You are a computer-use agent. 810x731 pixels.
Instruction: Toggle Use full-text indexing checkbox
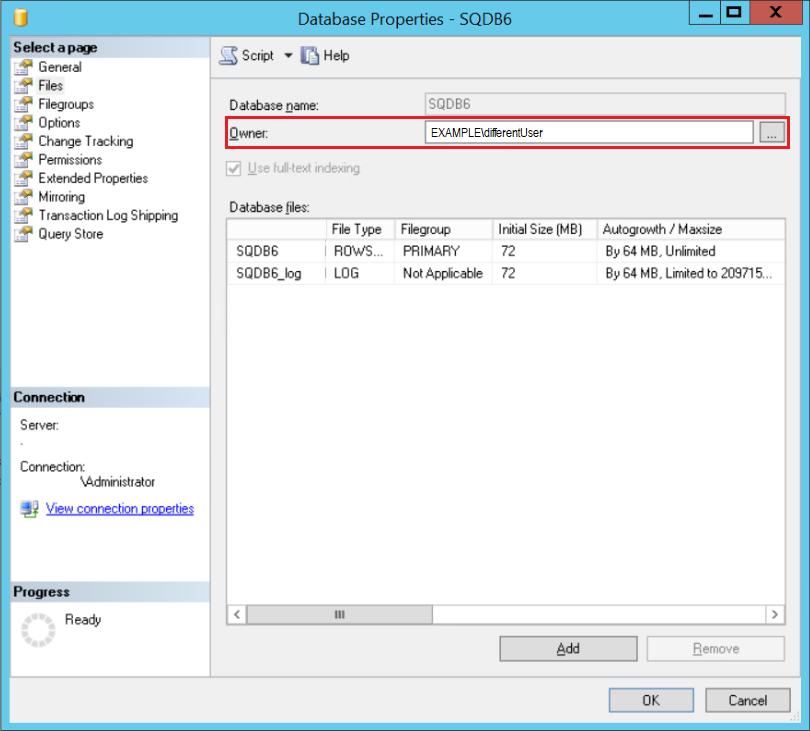[x=234, y=168]
